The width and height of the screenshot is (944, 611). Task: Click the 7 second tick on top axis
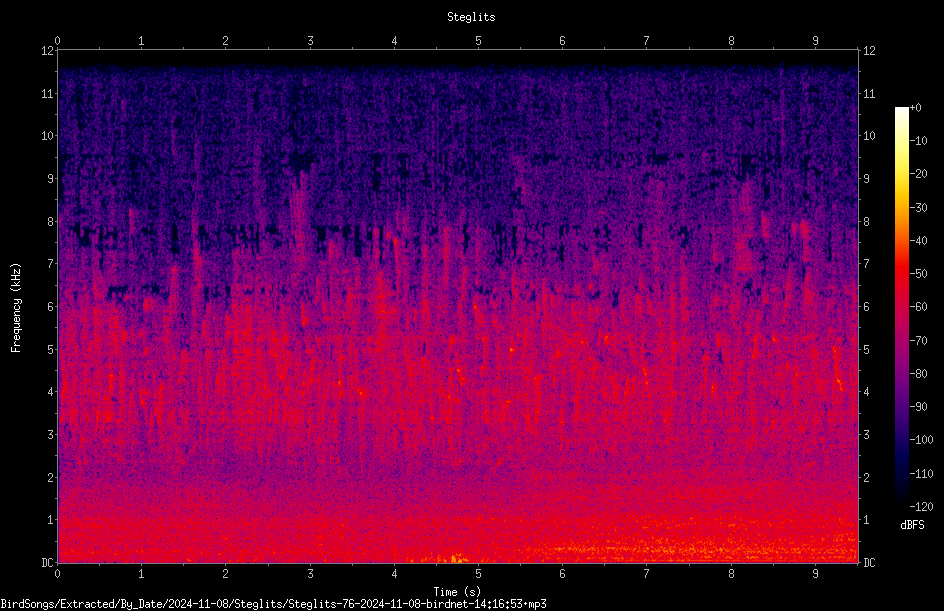(x=646, y=41)
